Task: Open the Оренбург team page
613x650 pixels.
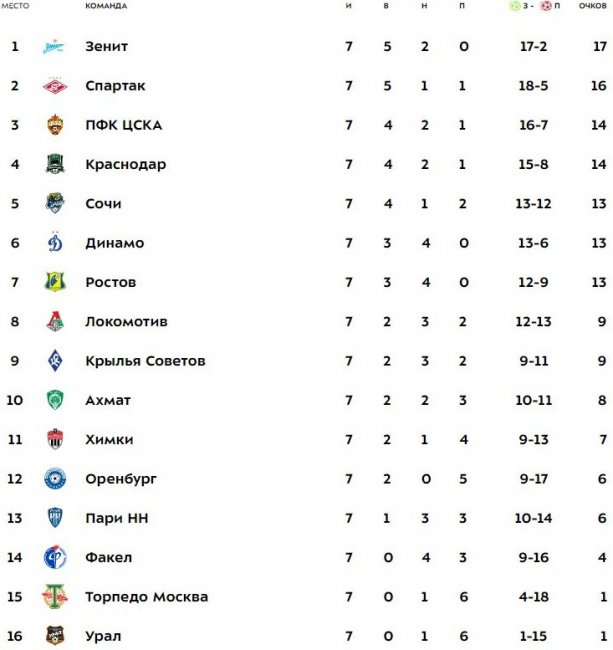Action: 121,479
